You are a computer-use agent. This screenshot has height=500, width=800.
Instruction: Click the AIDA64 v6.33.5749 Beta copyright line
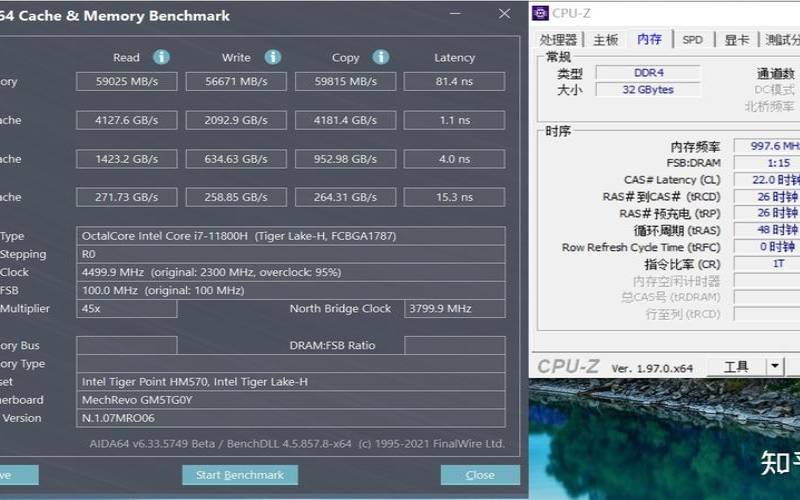(297, 444)
